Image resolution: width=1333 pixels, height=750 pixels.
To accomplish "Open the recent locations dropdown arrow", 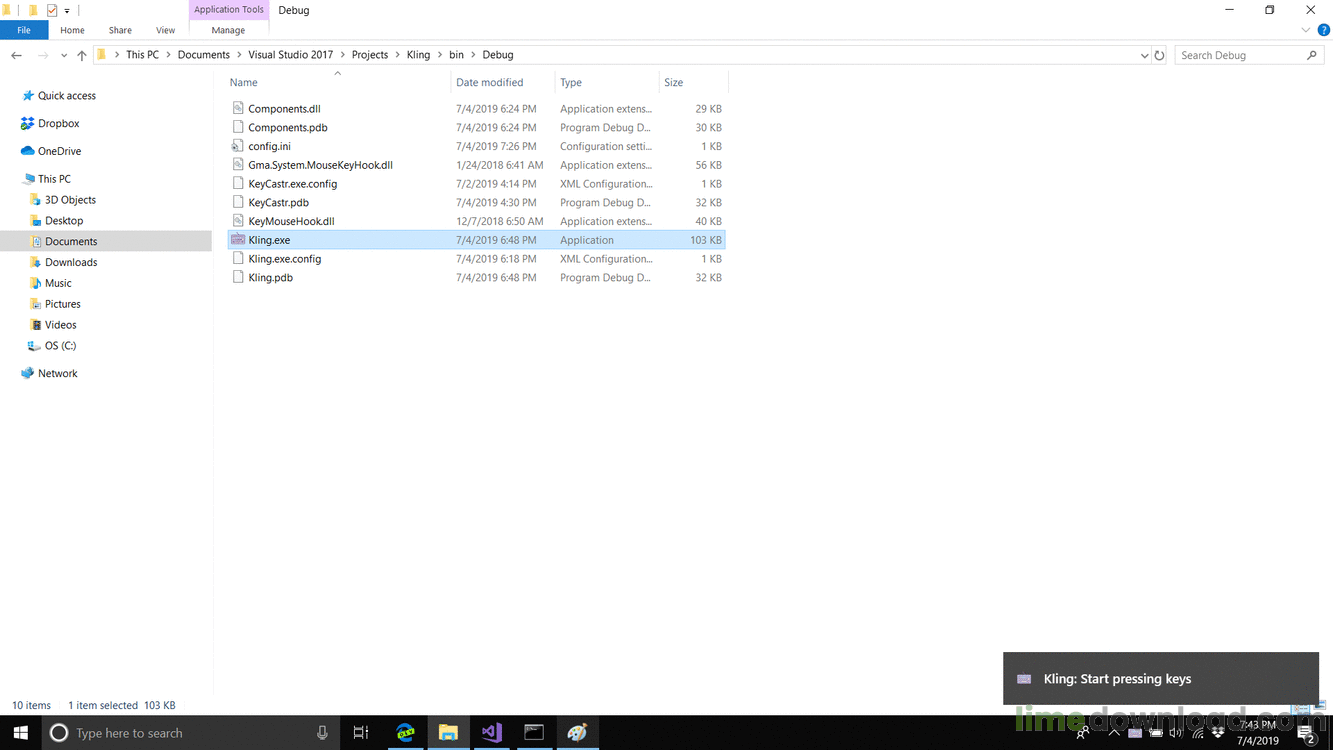I will click(64, 56).
